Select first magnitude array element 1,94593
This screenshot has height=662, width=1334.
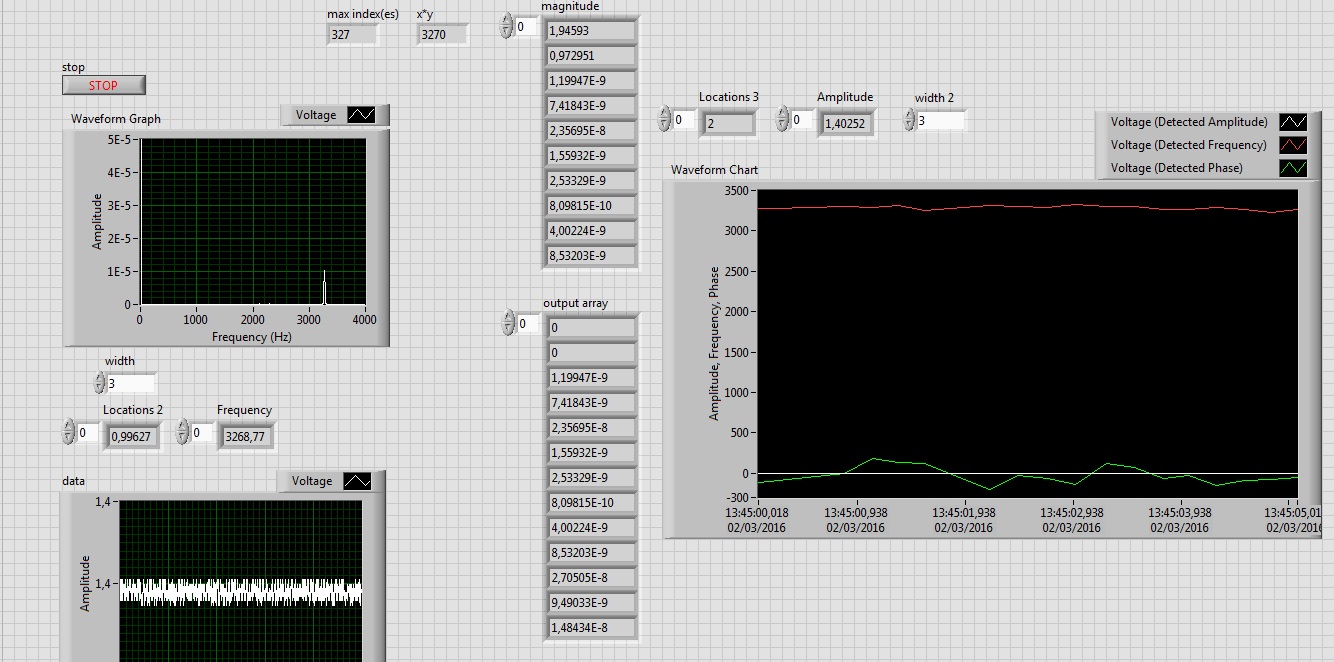[591, 31]
